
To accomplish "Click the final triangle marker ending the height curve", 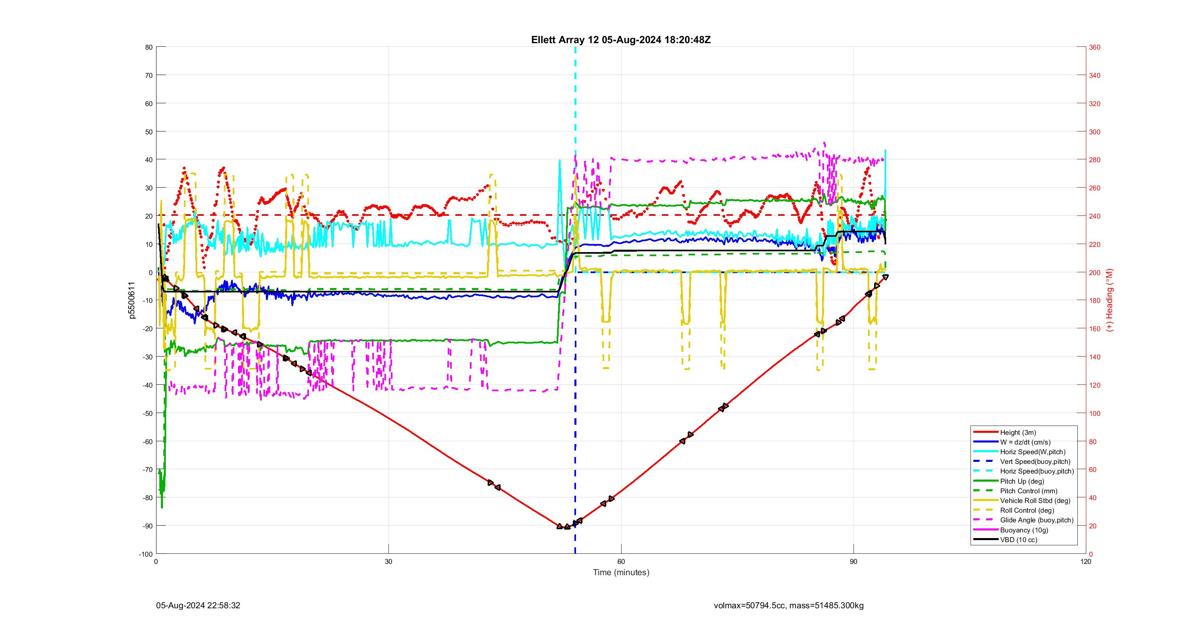I will (x=885, y=277).
